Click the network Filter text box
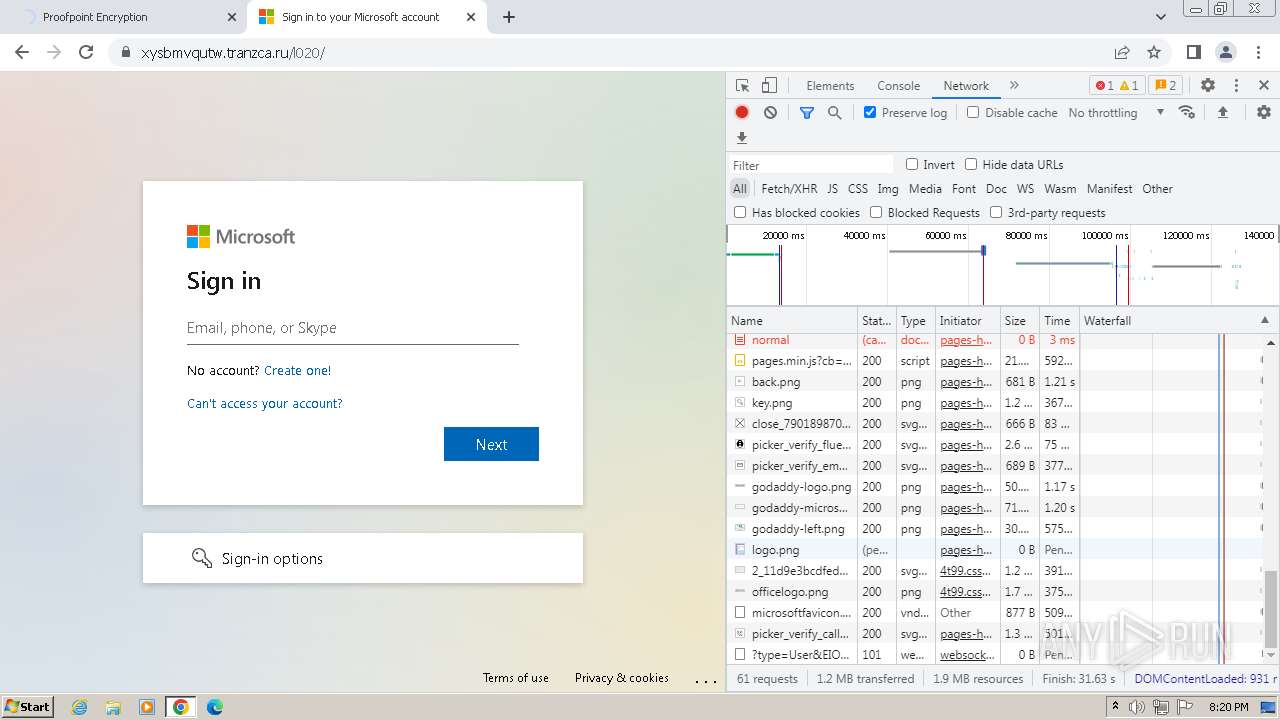Image resolution: width=1280 pixels, height=720 pixels. tap(811, 165)
